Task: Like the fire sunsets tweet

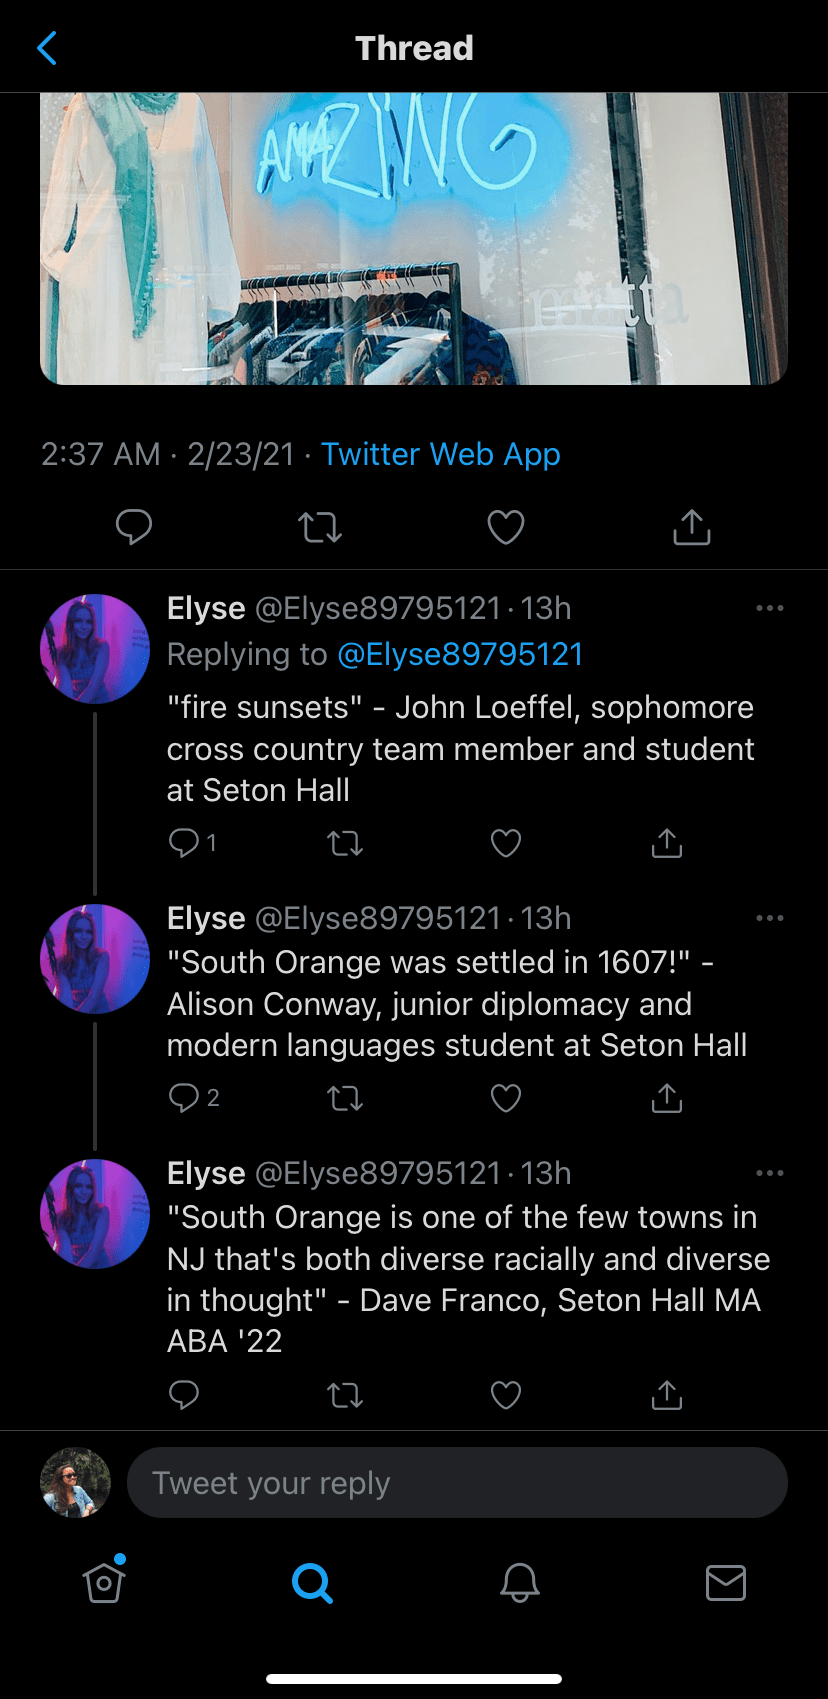Action: 506,844
